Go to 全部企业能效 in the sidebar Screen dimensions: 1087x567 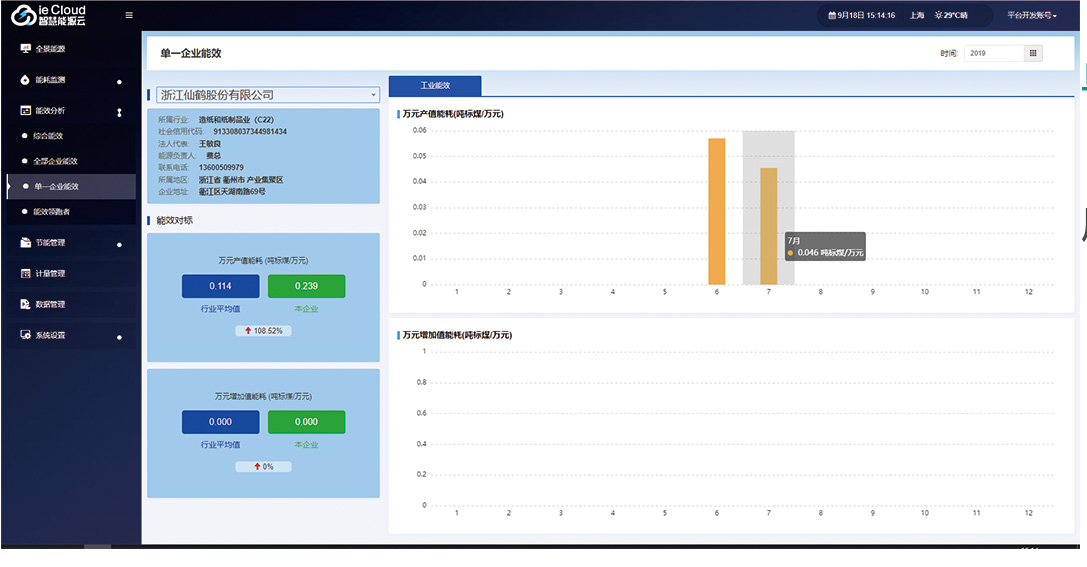(55, 161)
